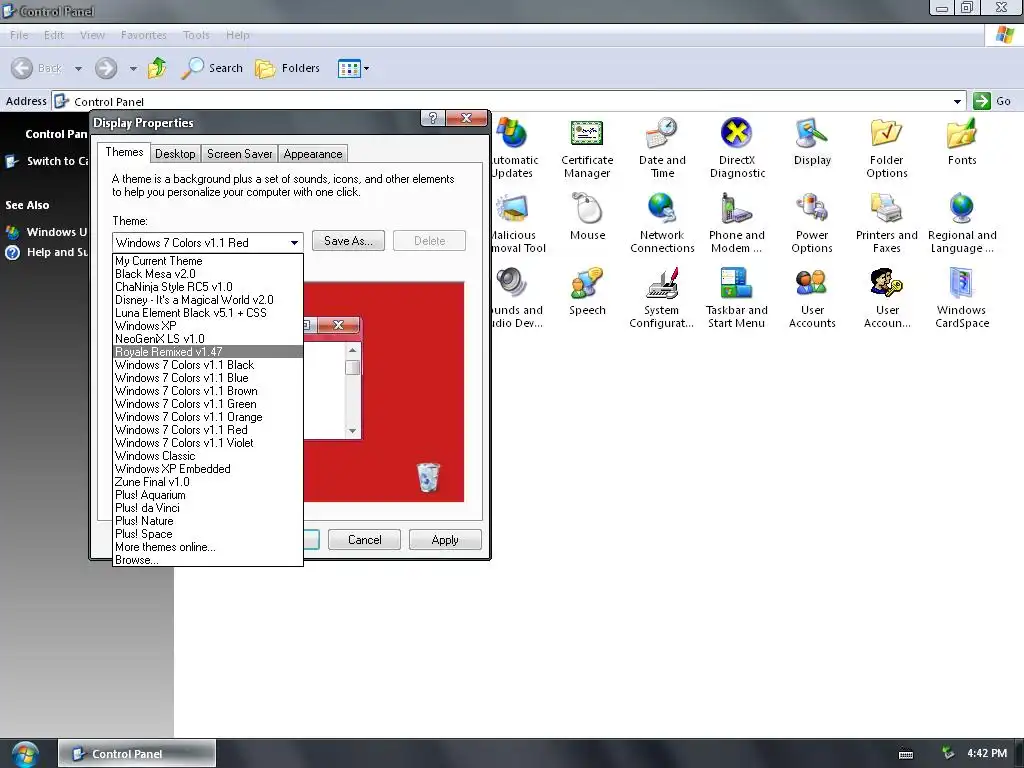
Task: Collapse the Theme combo box arrow
Action: [295, 242]
